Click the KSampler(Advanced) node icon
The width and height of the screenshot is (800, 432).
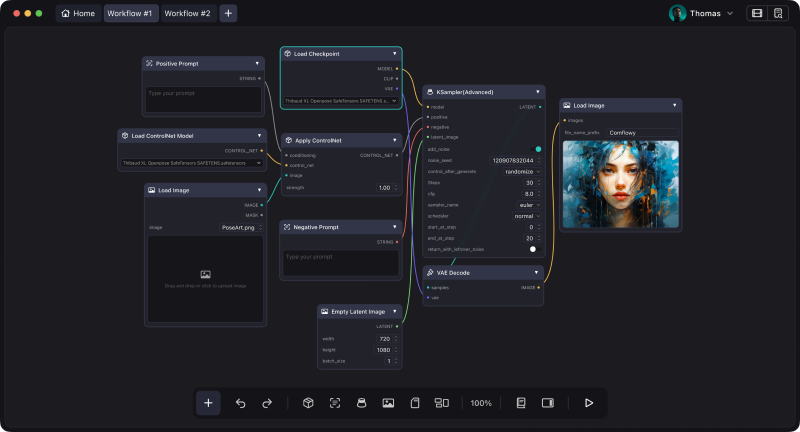pos(430,92)
